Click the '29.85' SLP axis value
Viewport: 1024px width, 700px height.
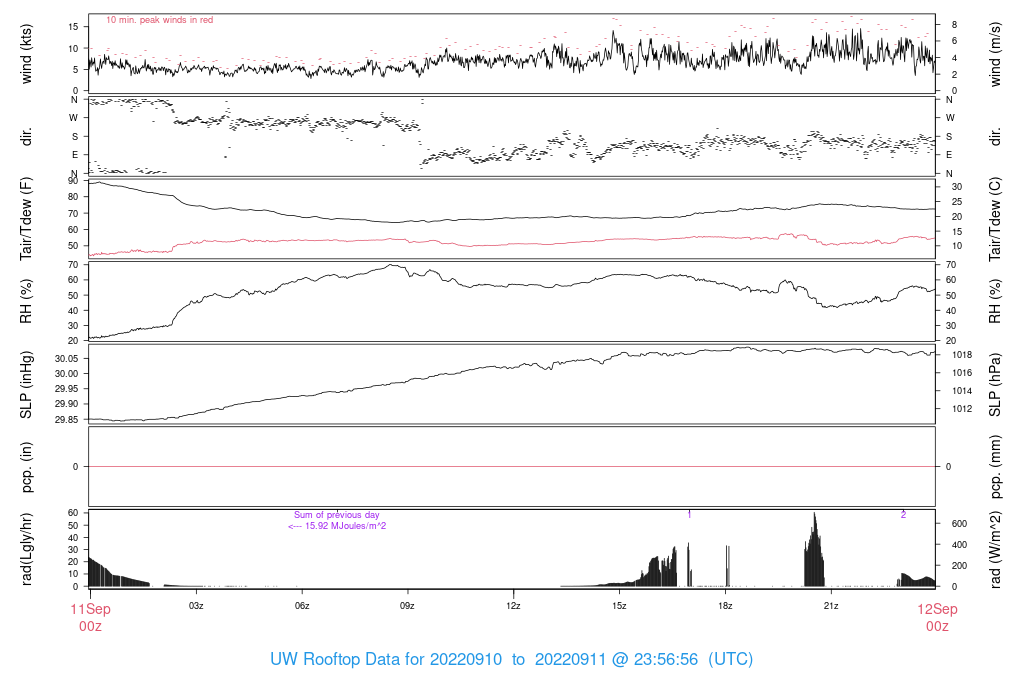pos(67,419)
